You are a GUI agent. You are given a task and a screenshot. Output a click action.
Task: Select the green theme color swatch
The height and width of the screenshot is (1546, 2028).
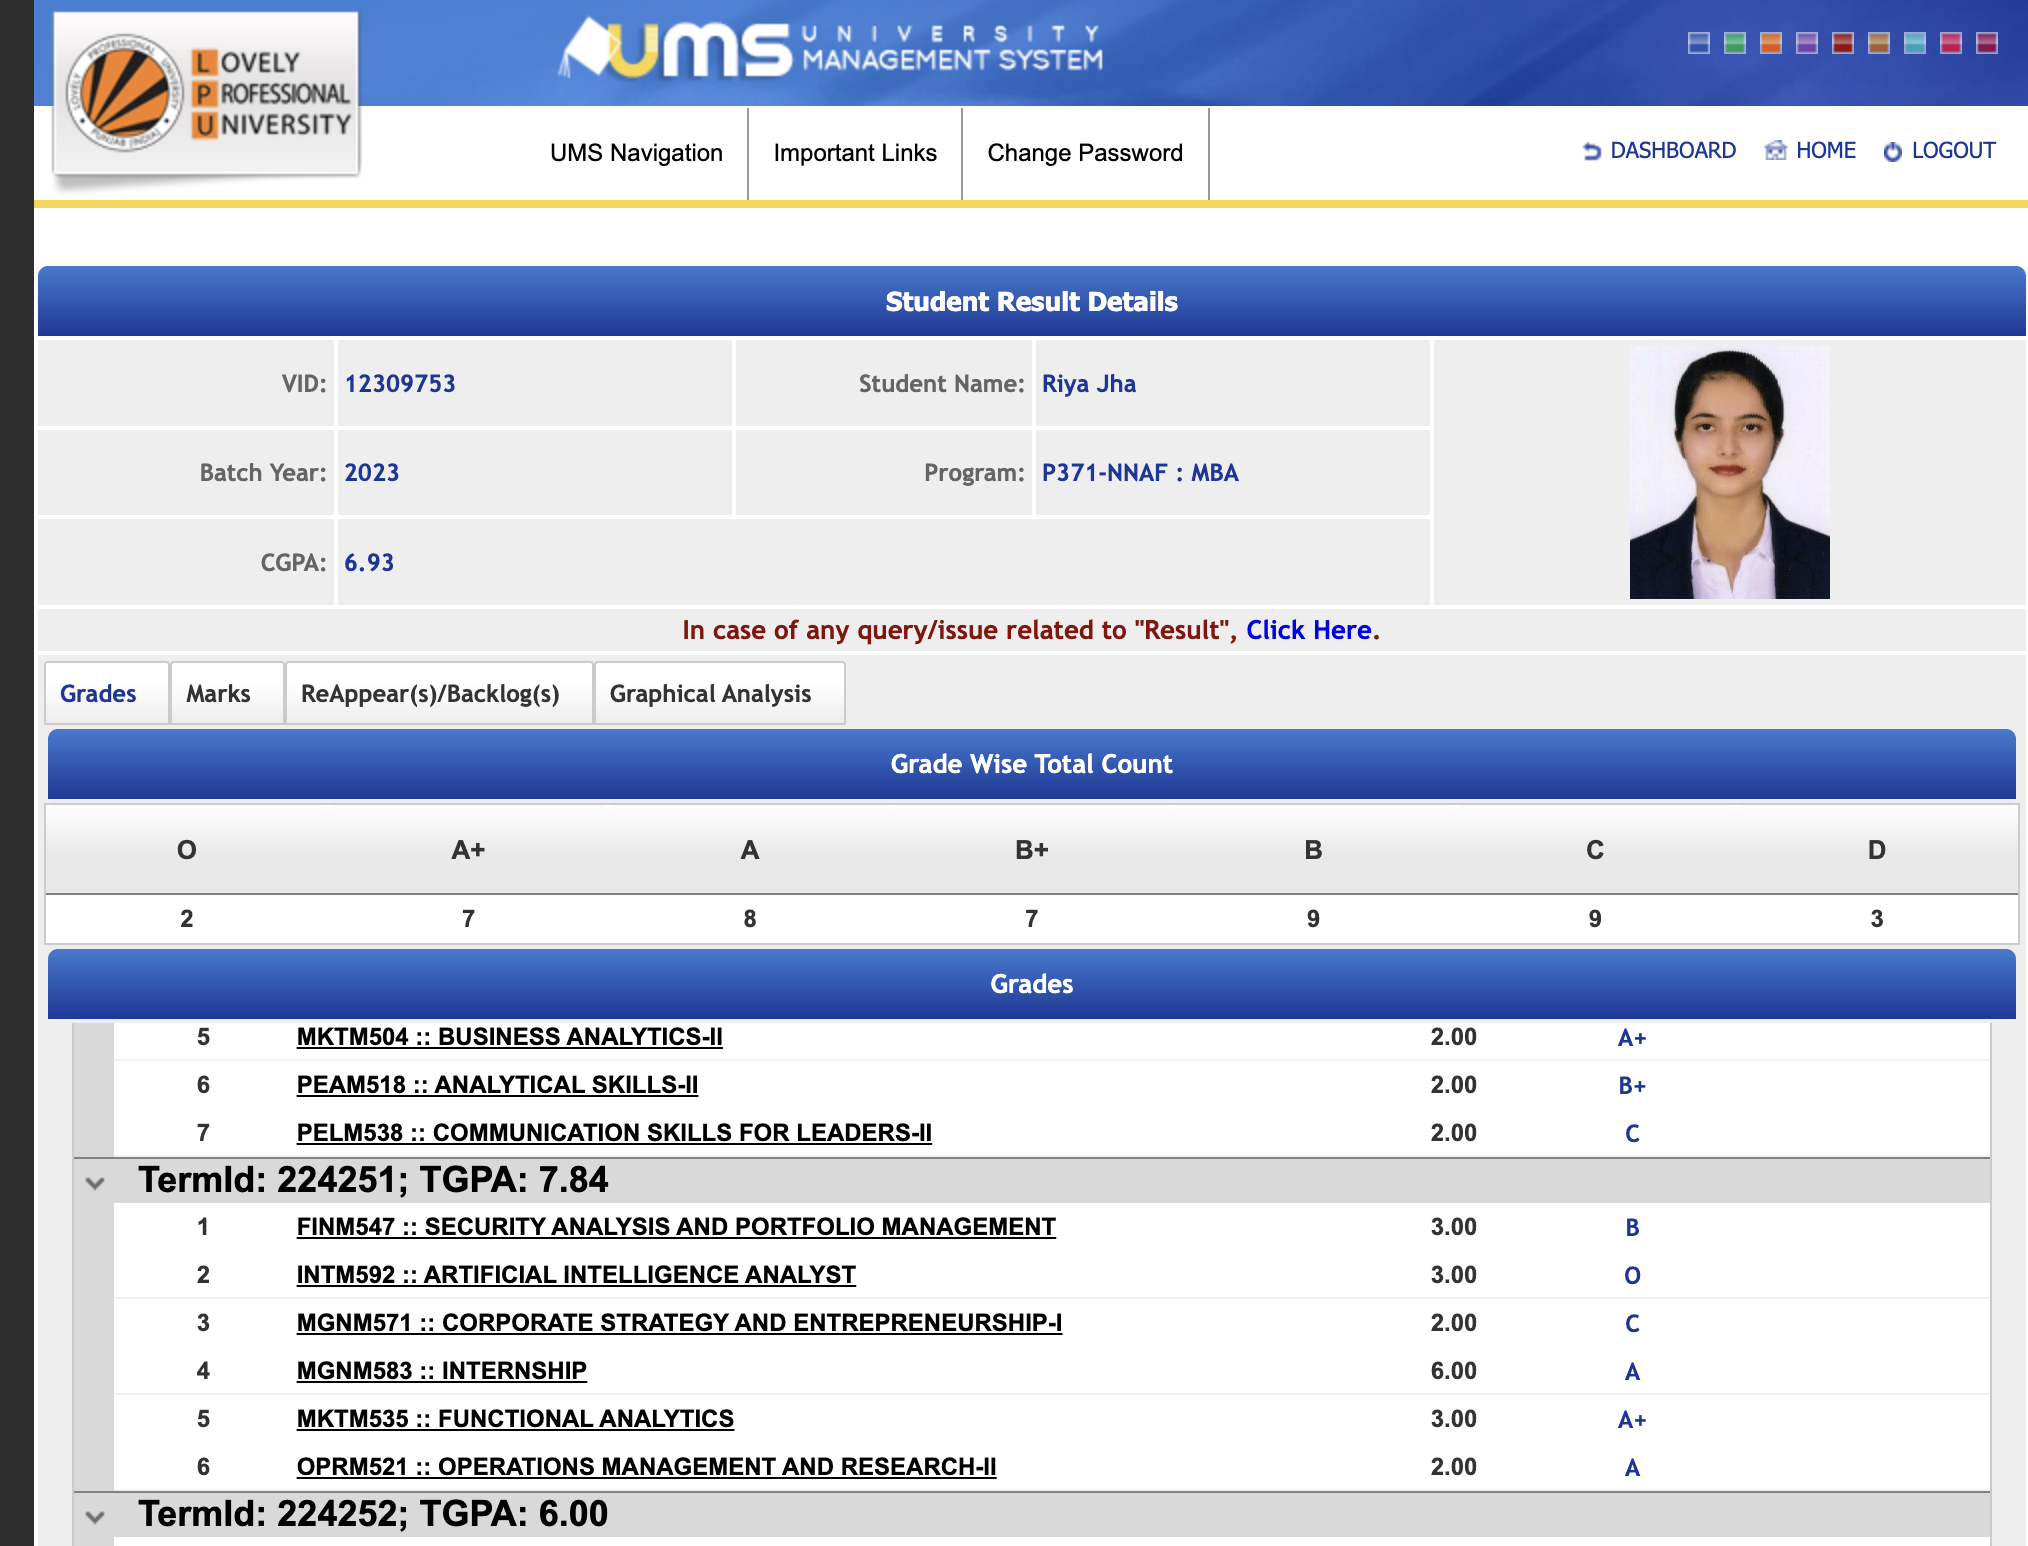[x=1735, y=43]
